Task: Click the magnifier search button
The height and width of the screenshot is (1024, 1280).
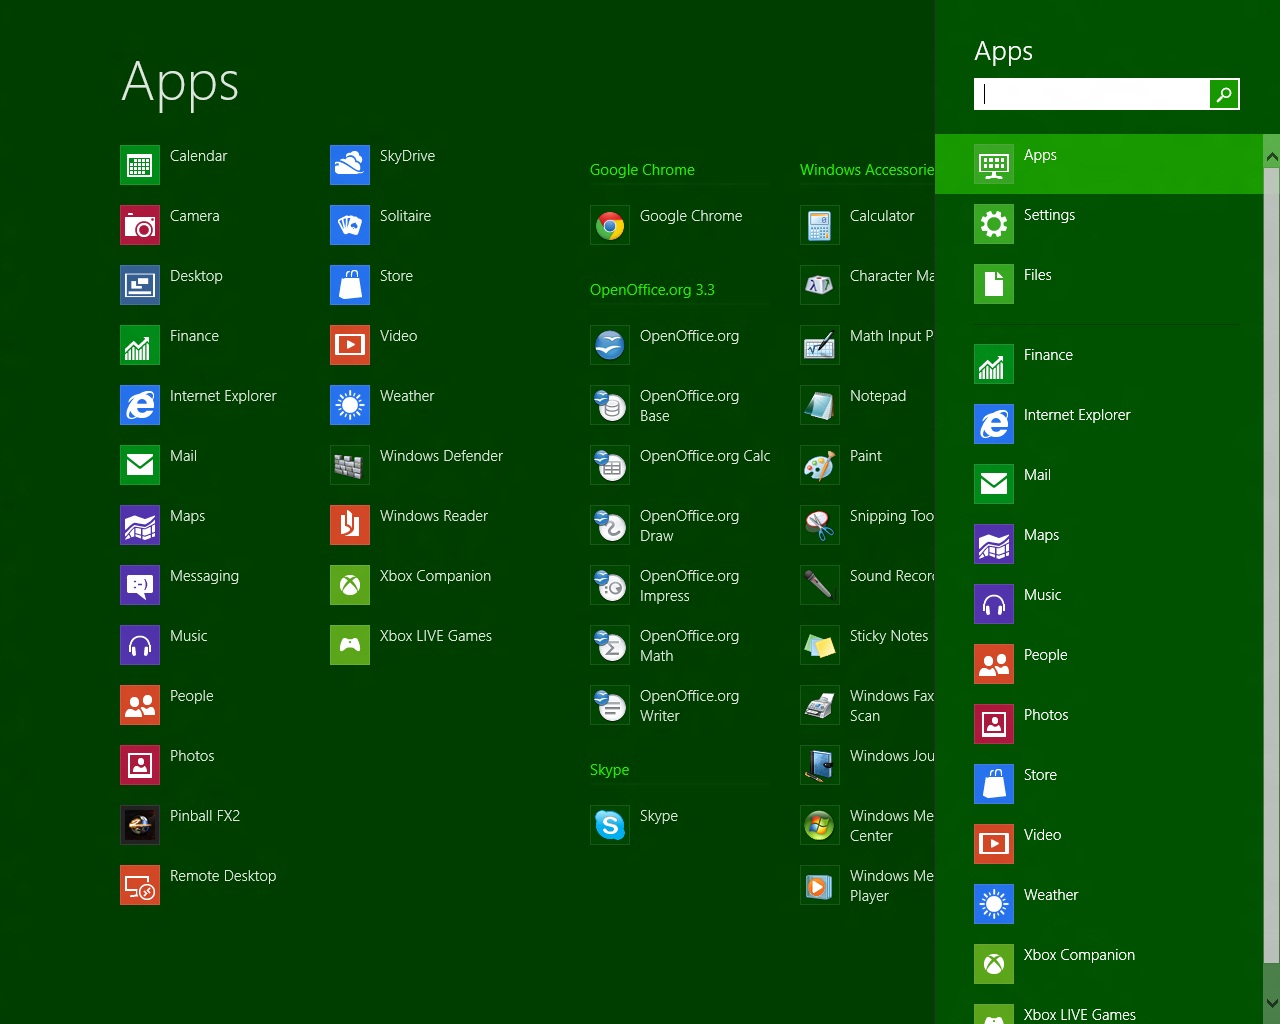Action: click(x=1224, y=94)
